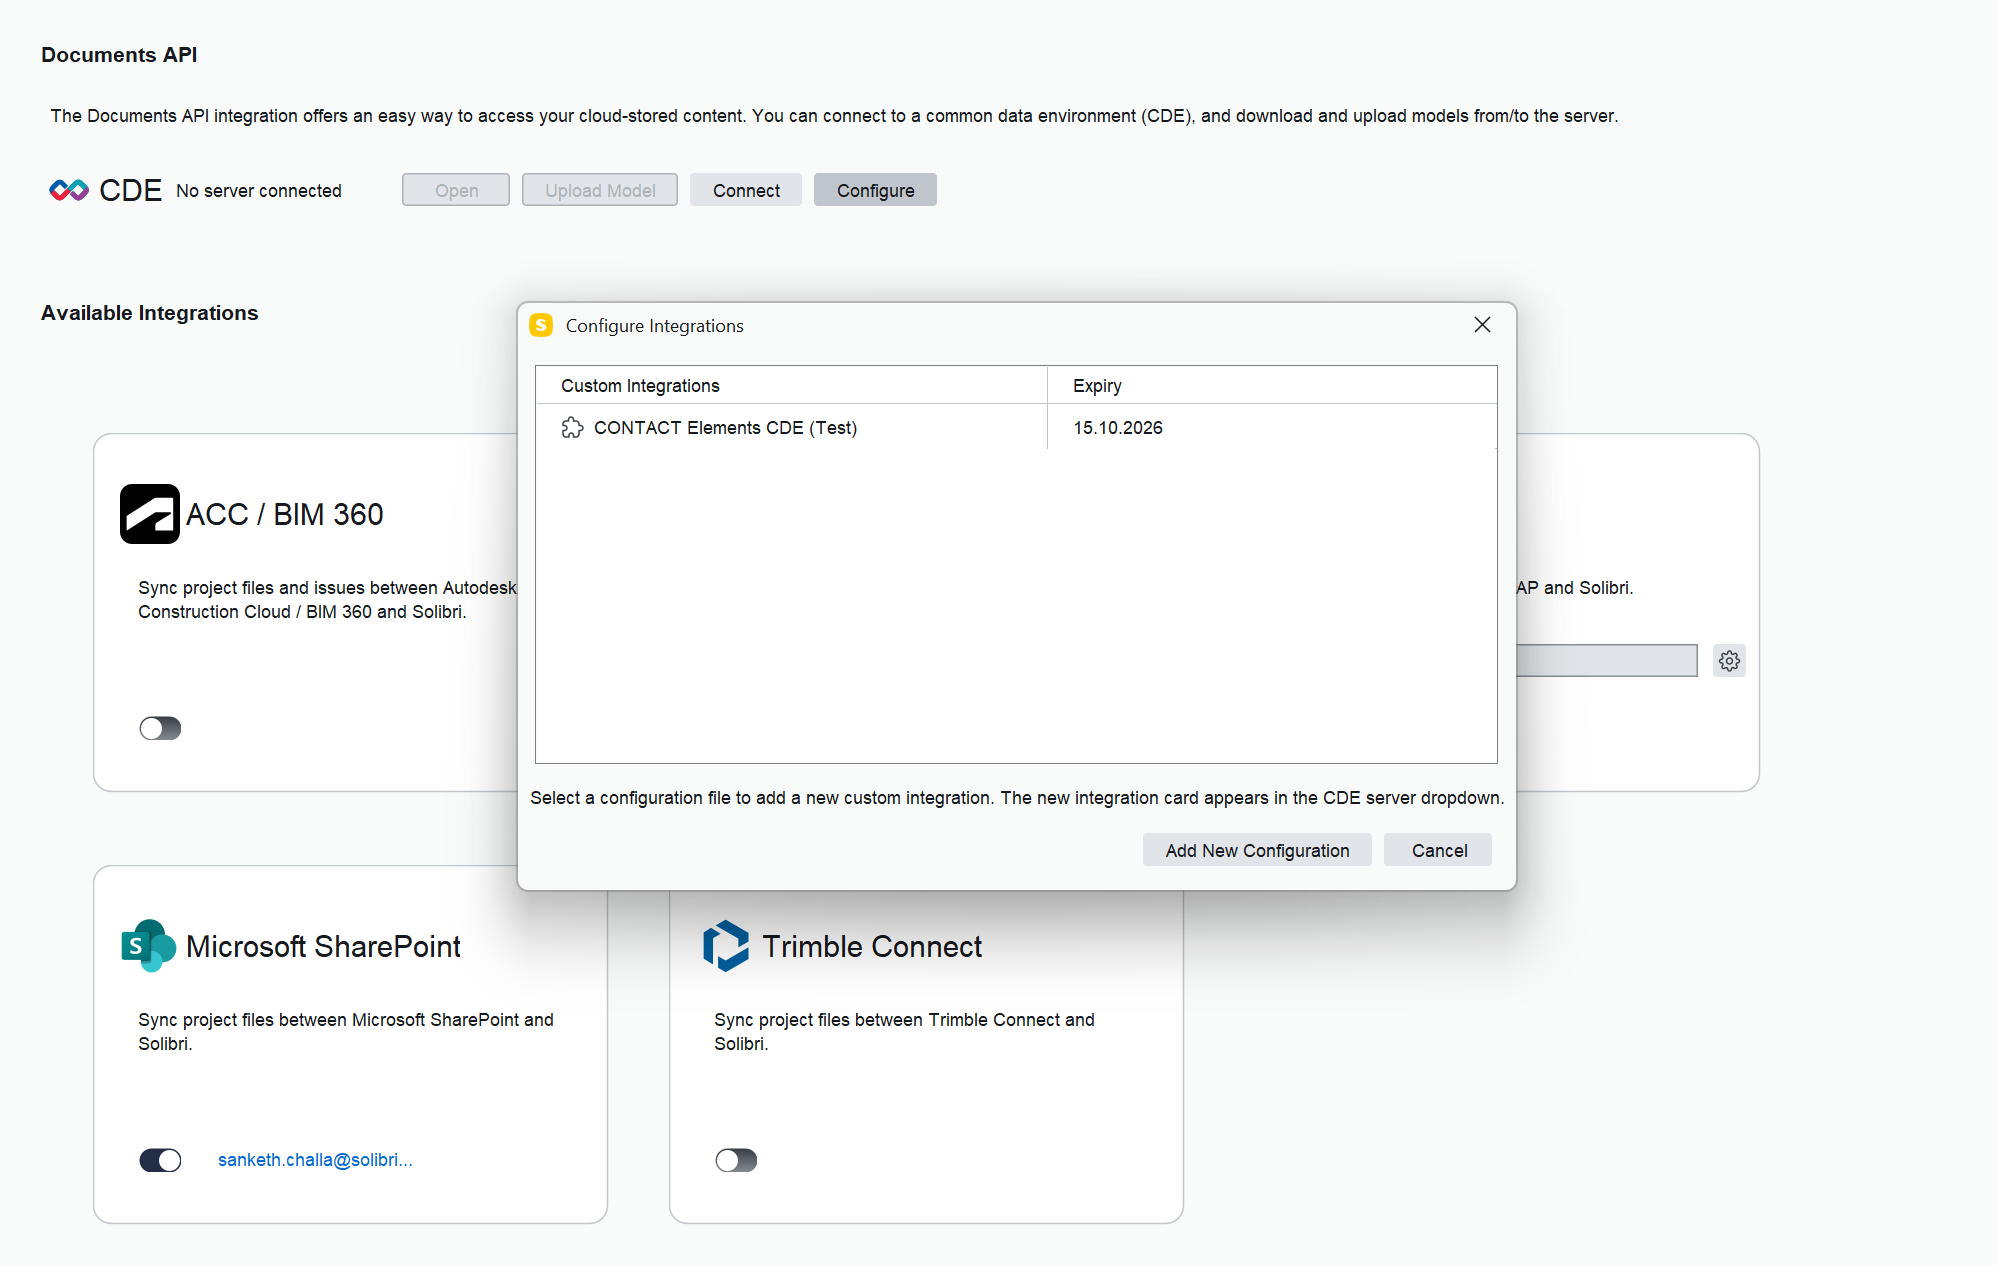The width and height of the screenshot is (1998, 1265).
Task: Click the Configure button
Action: point(875,190)
